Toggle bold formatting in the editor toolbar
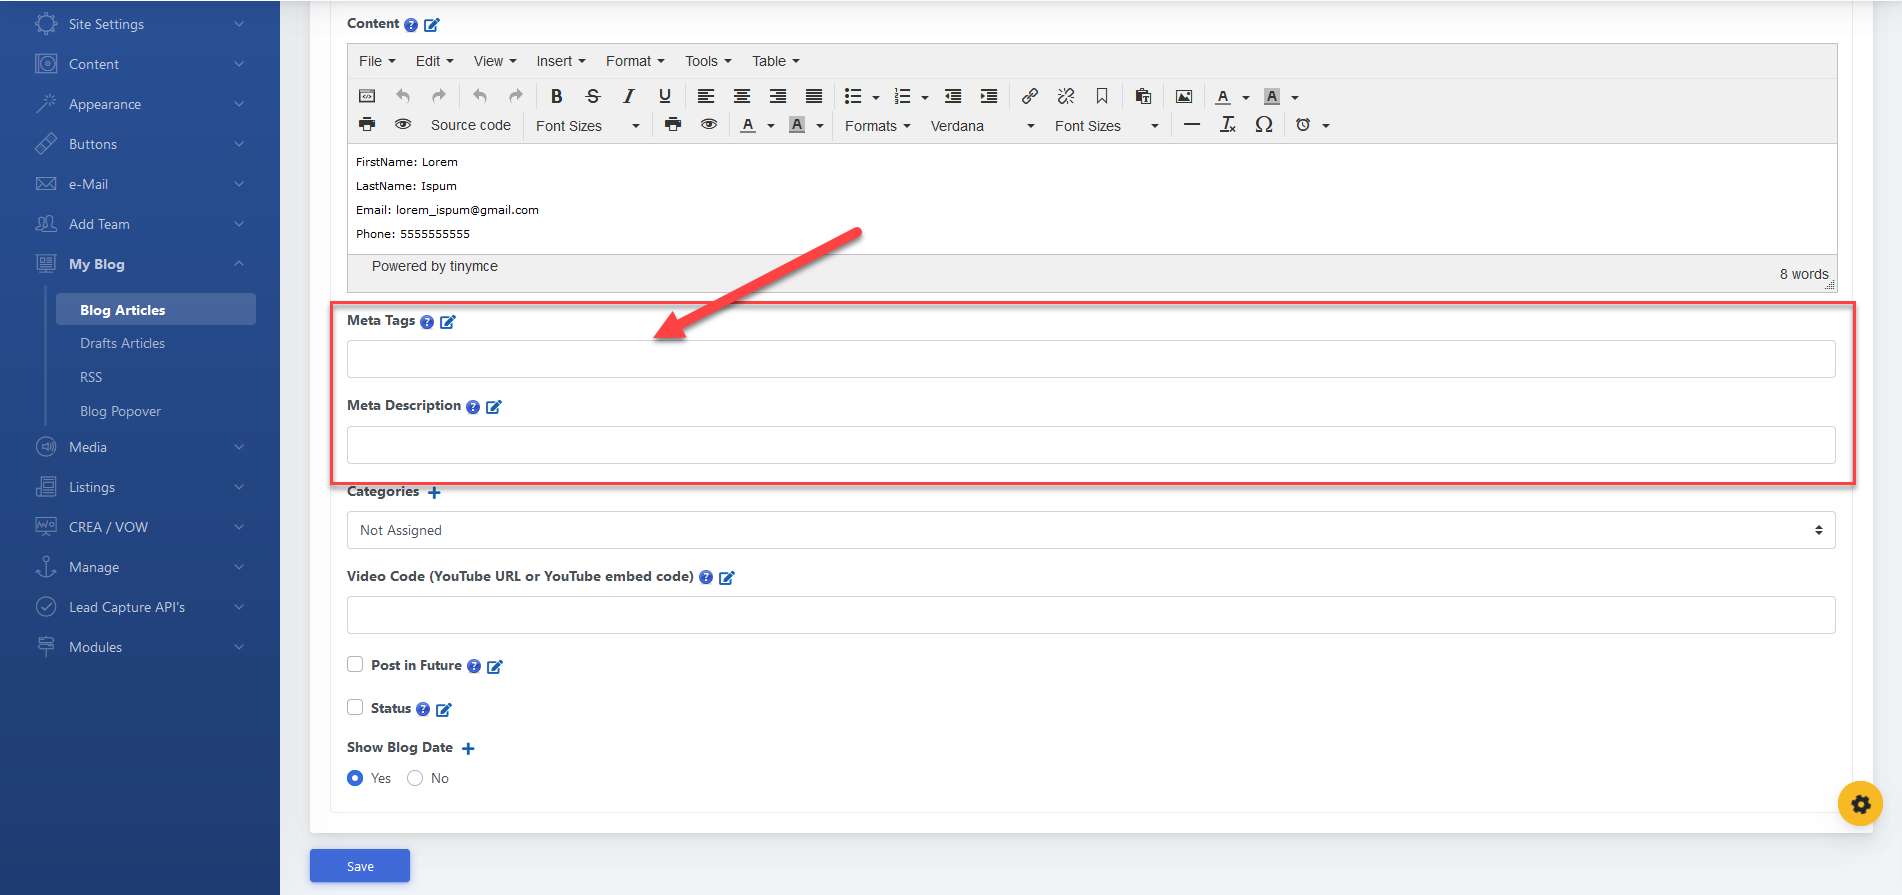 (x=557, y=96)
